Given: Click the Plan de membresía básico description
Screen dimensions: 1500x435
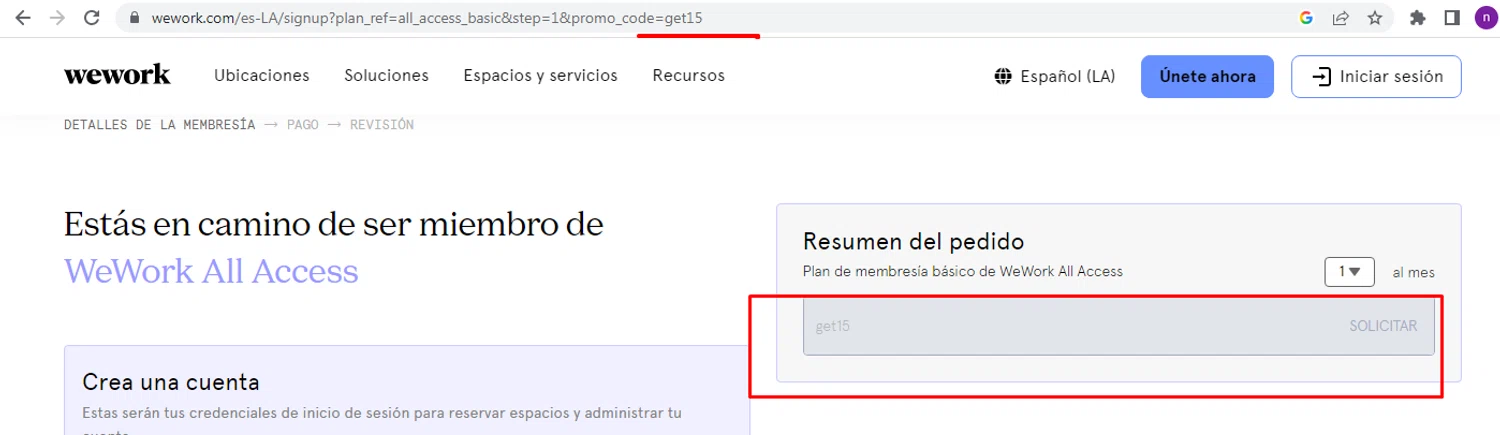Looking at the screenshot, I should pyautogui.click(x=963, y=271).
